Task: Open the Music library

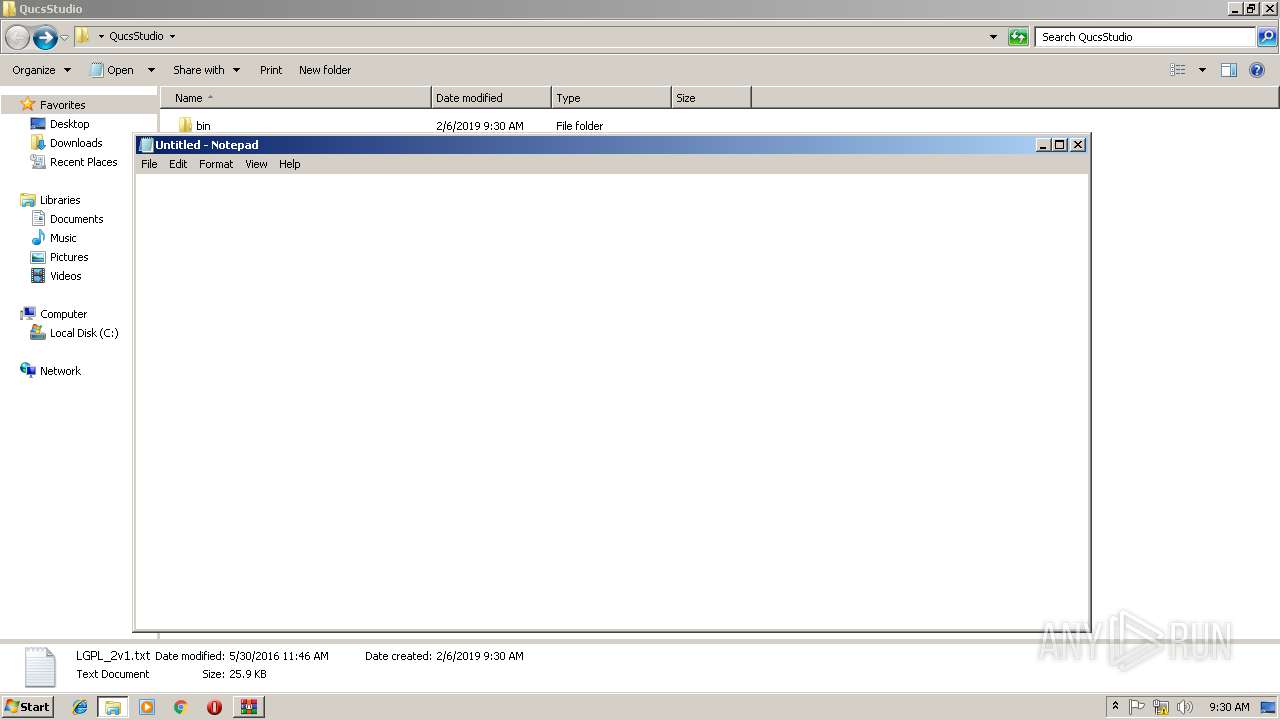Action: (x=63, y=238)
